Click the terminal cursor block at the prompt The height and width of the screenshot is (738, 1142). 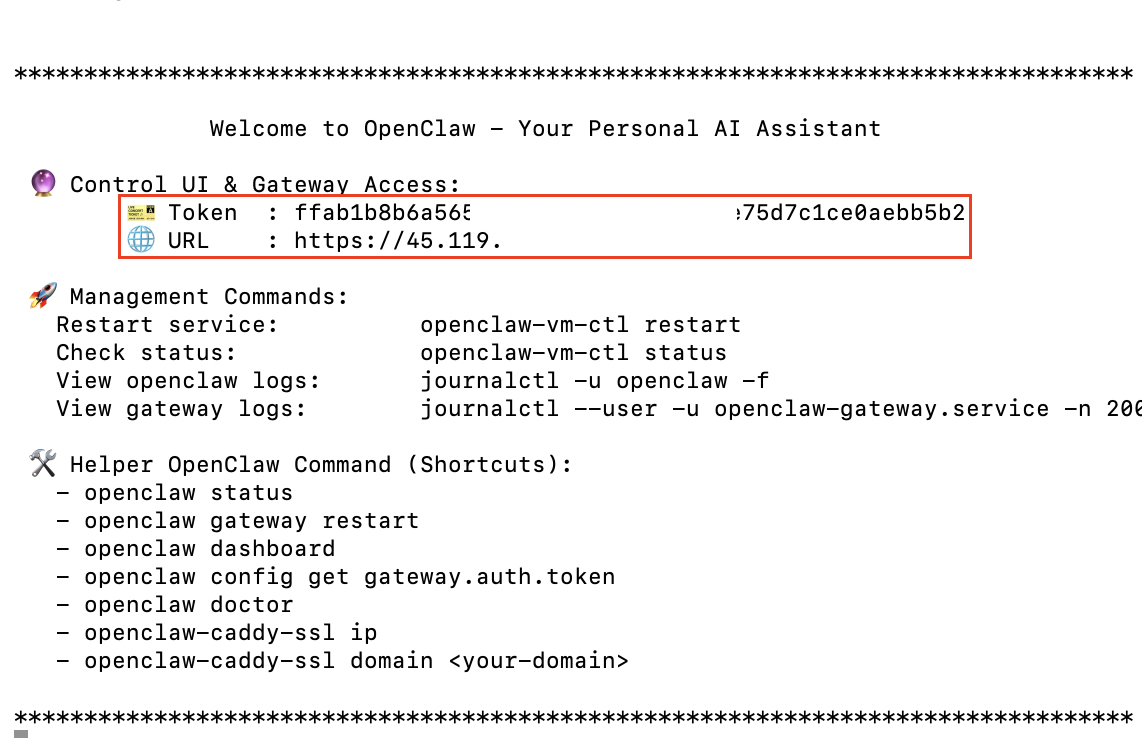pos(21,734)
